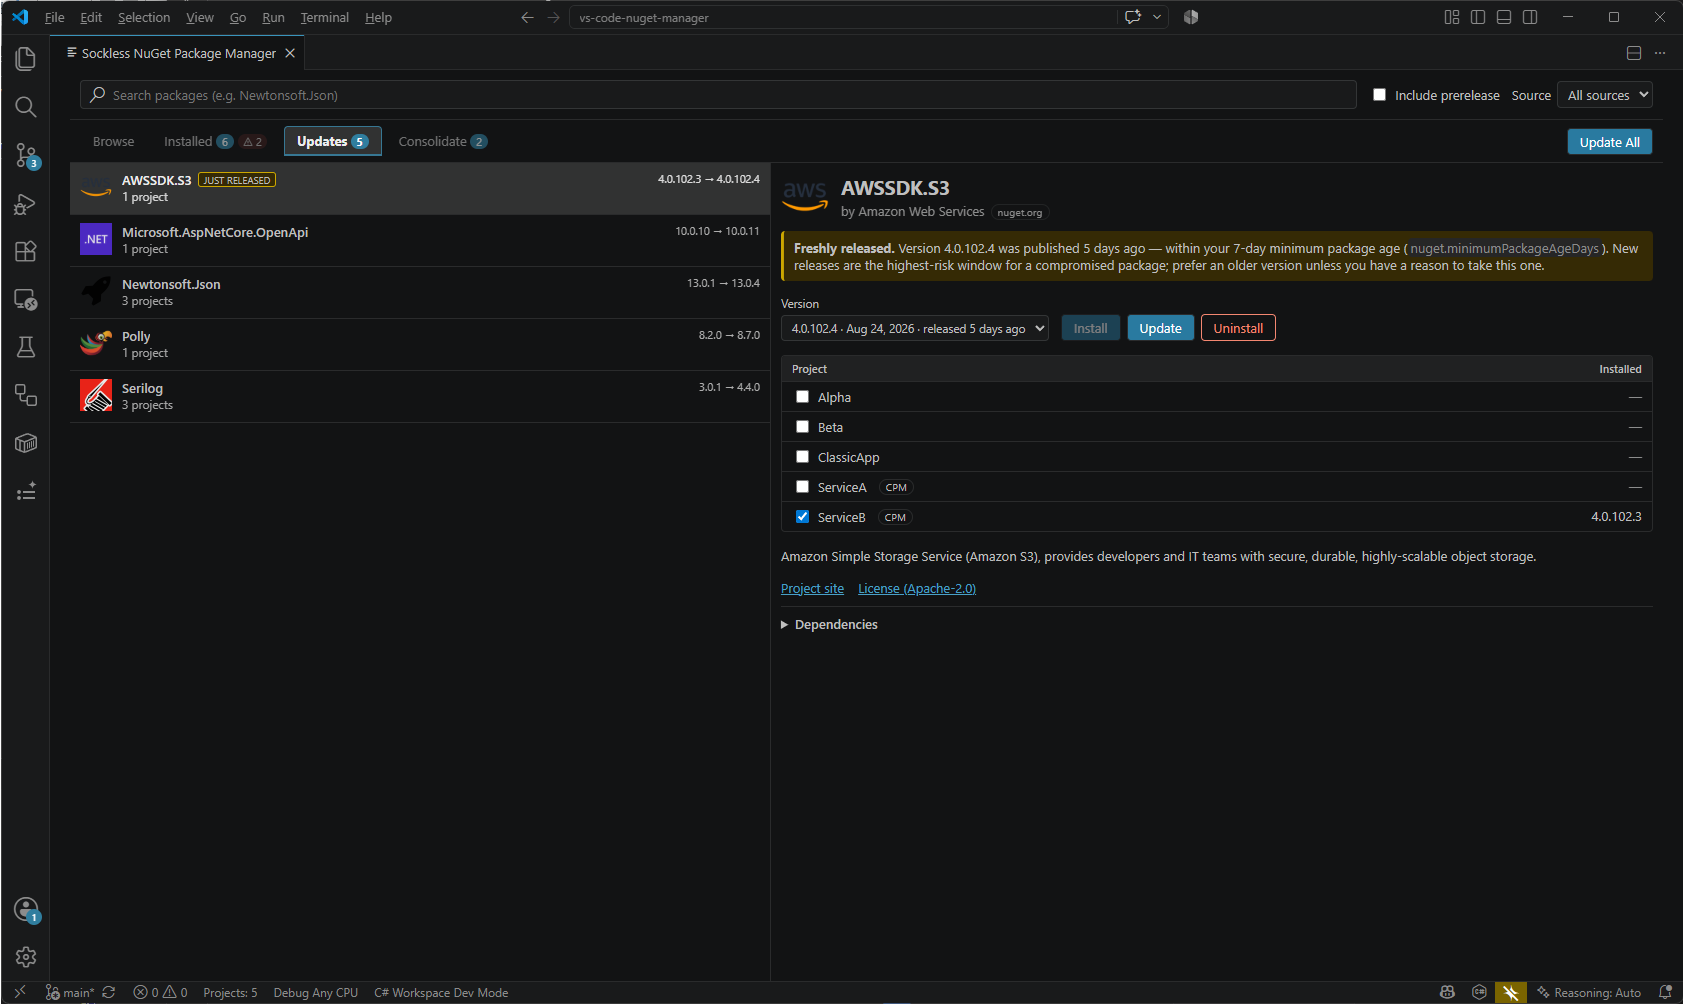This screenshot has width=1683, height=1004.
Task: Open Source Control view with 3 changes
Action: (x=26, y=155)
